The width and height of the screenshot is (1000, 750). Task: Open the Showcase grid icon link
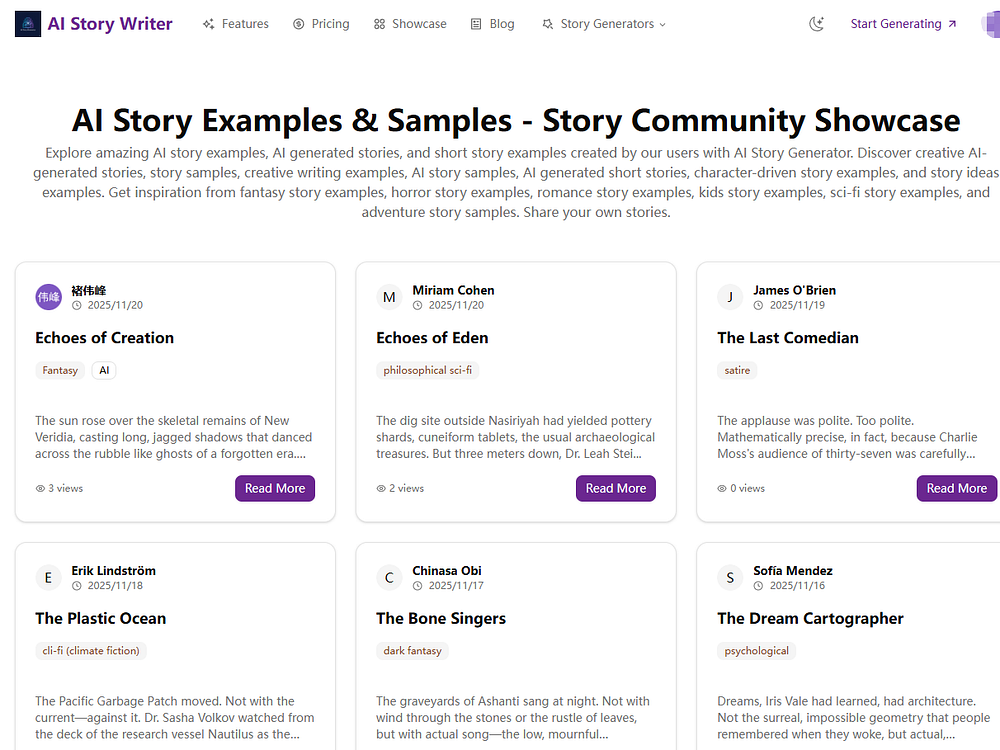tap(379, 24)
